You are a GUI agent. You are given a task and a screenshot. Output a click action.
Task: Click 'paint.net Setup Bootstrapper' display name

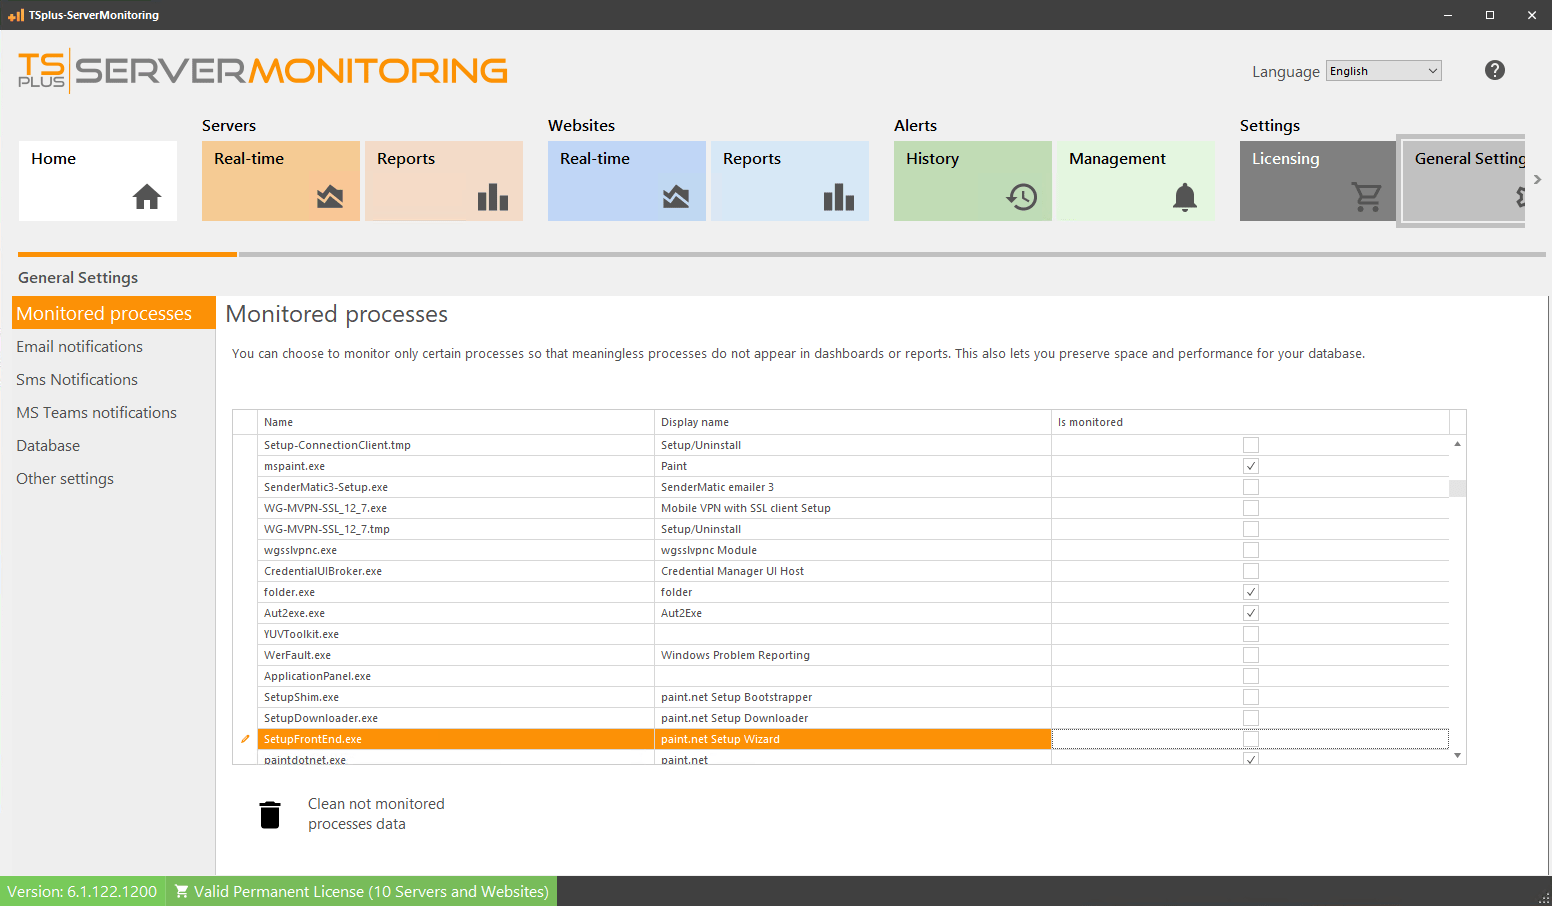pos(853,697)
